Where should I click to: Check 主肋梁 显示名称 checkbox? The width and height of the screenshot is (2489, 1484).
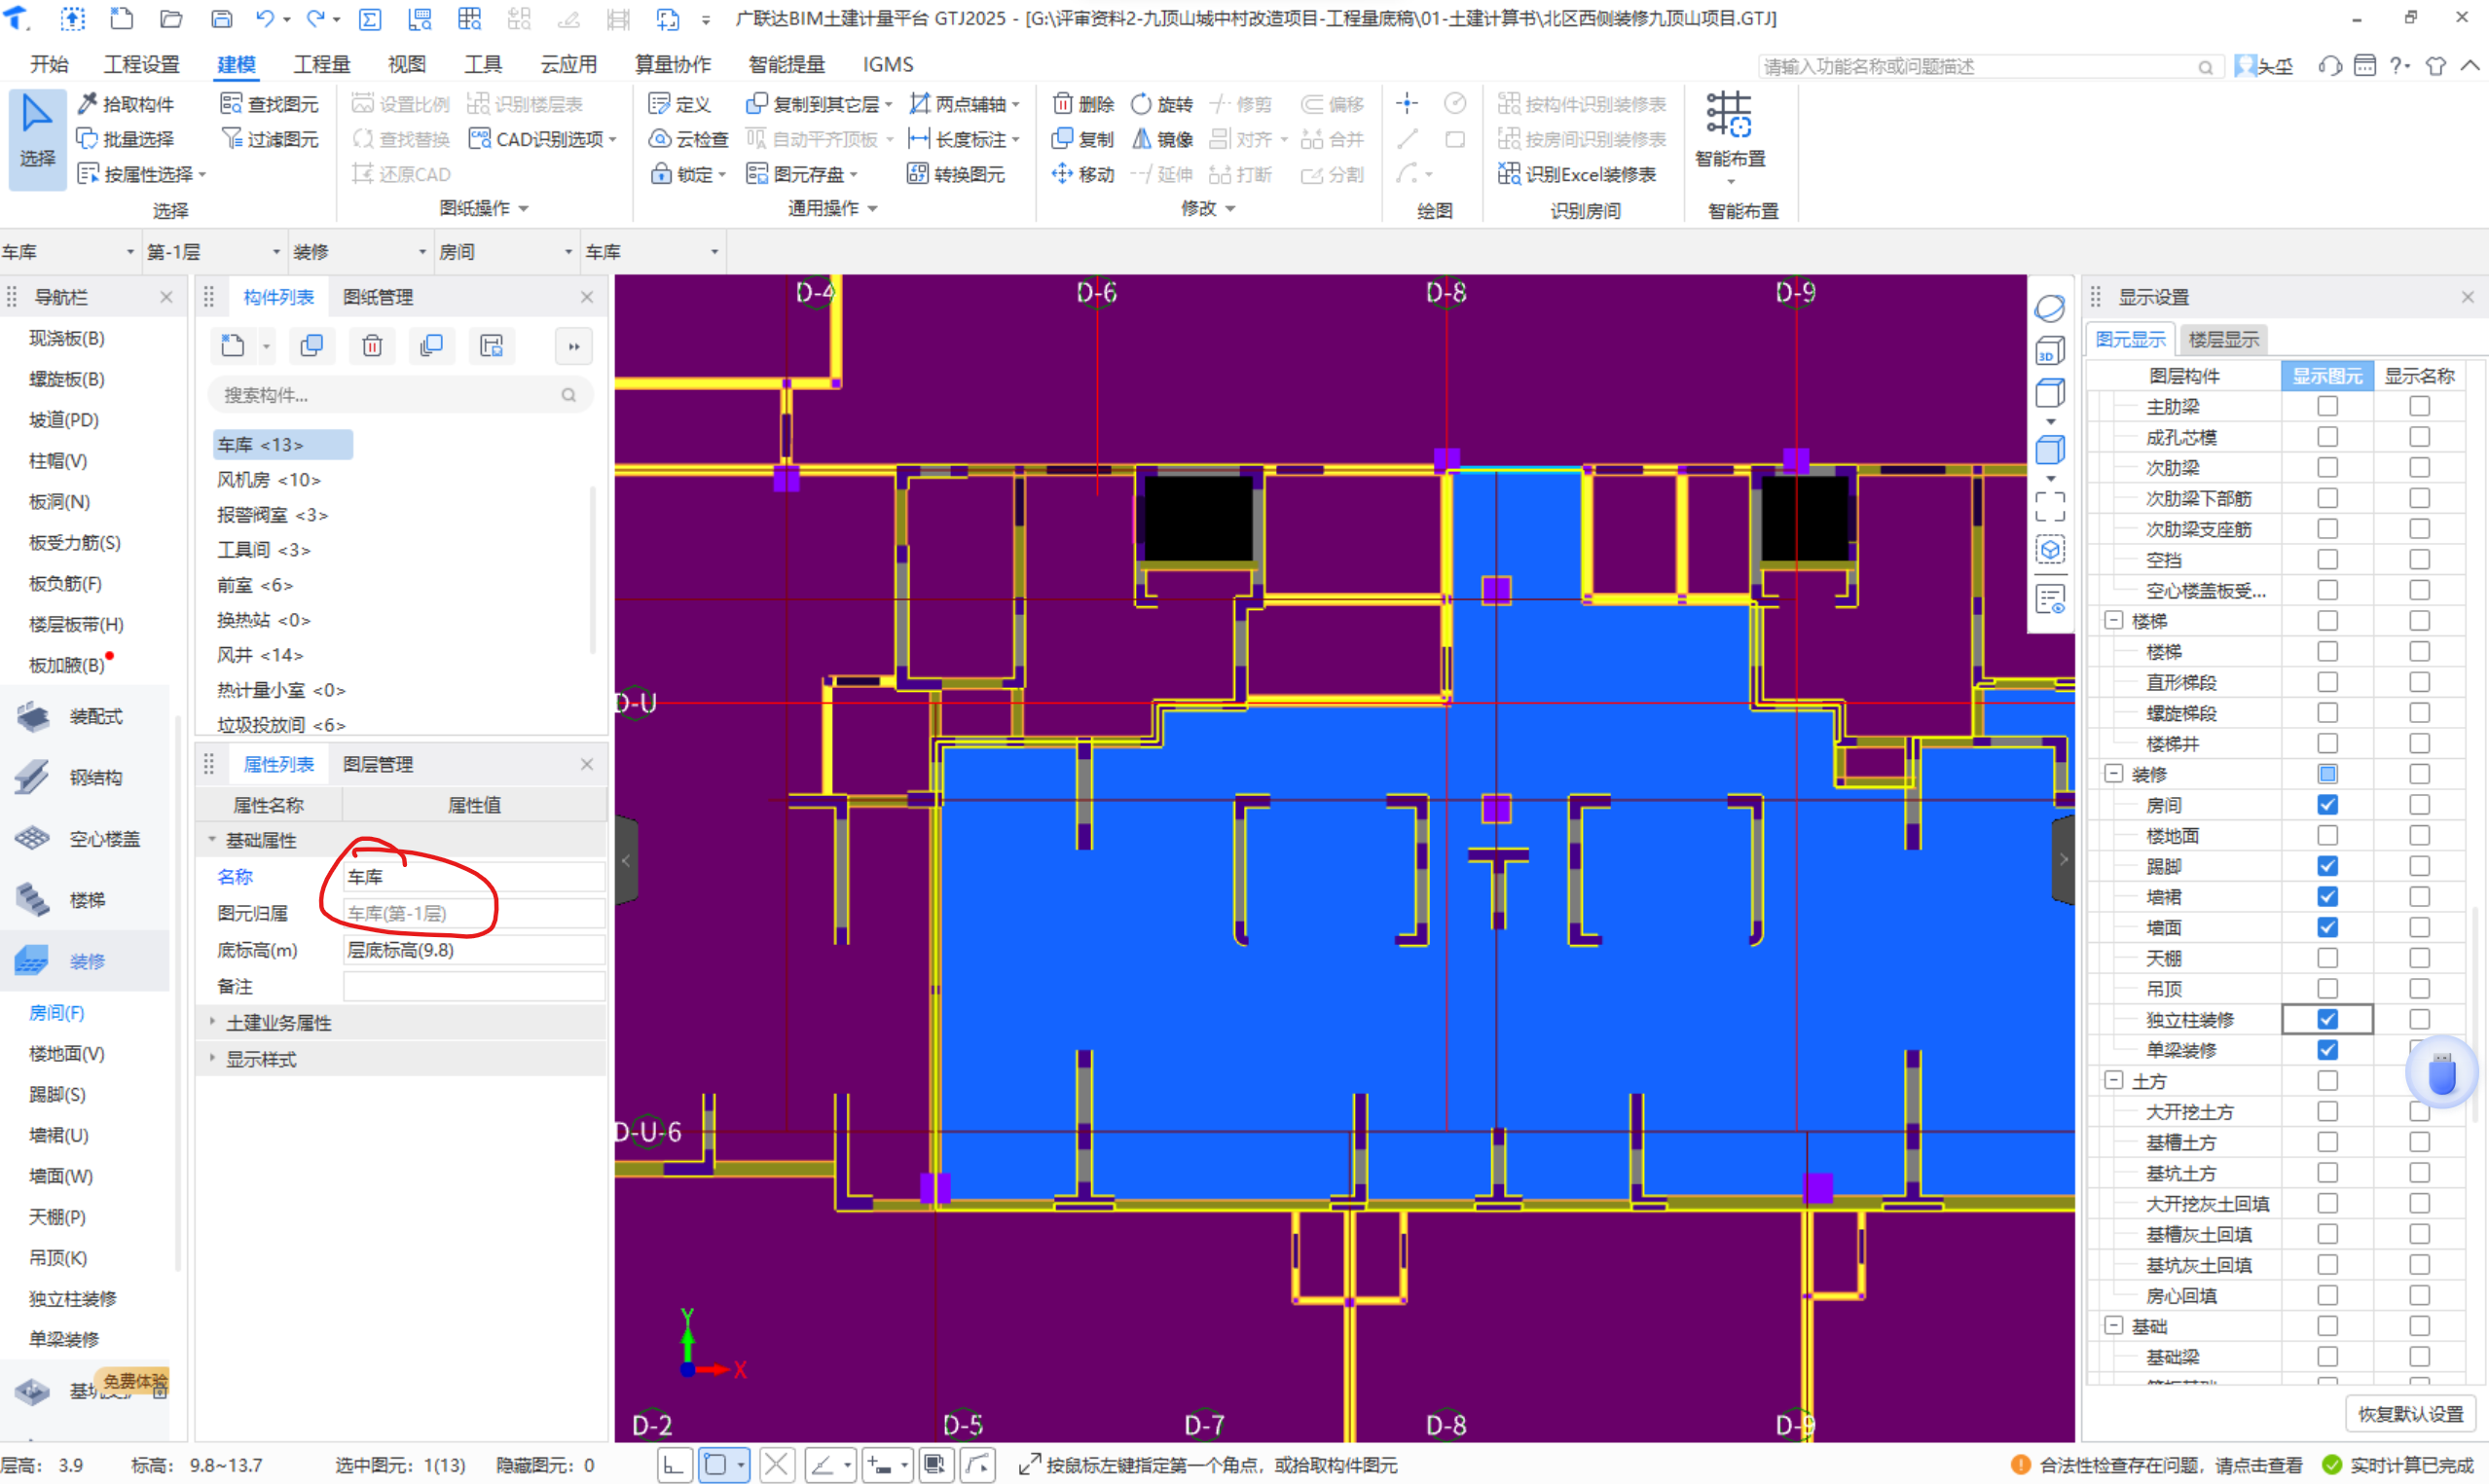2419,406
